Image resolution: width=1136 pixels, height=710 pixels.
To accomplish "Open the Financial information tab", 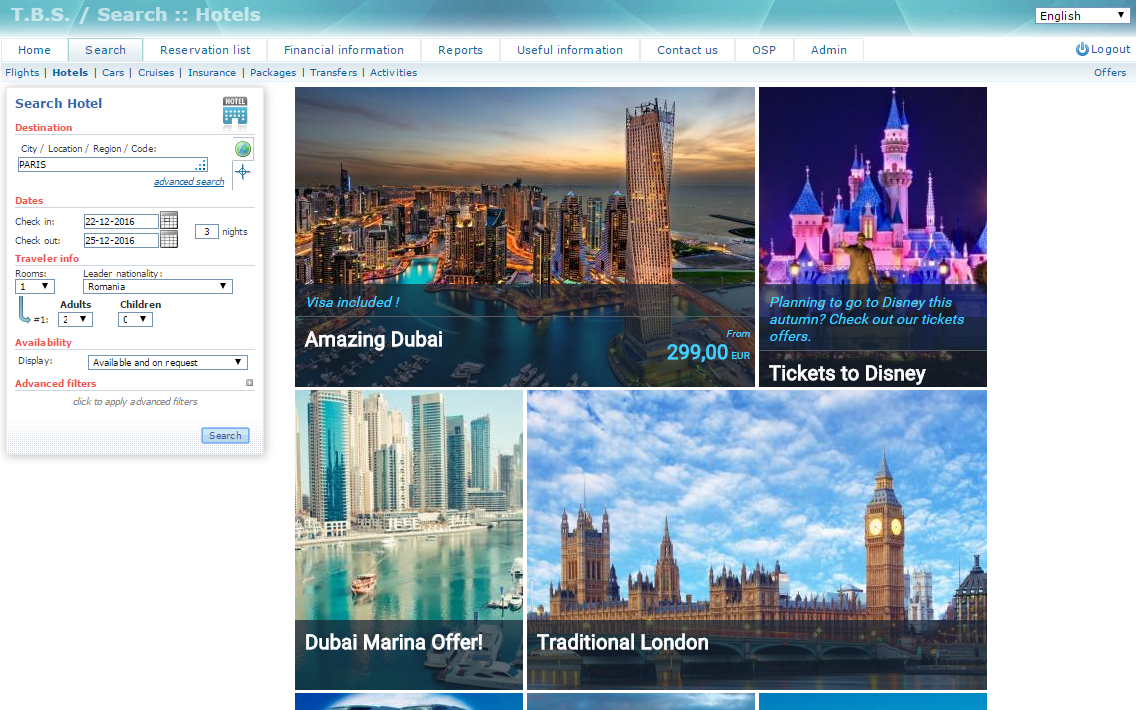I will [344, 50].
